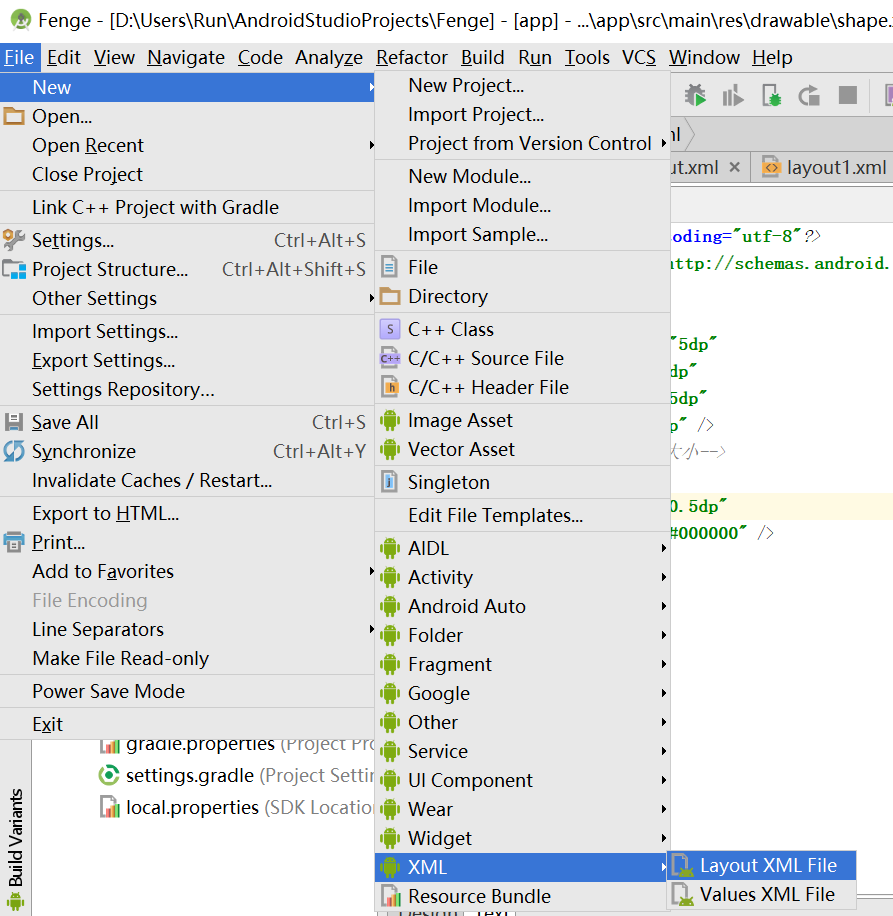Click the Debug app toolbar icon
893x916 pixels.
697,94
